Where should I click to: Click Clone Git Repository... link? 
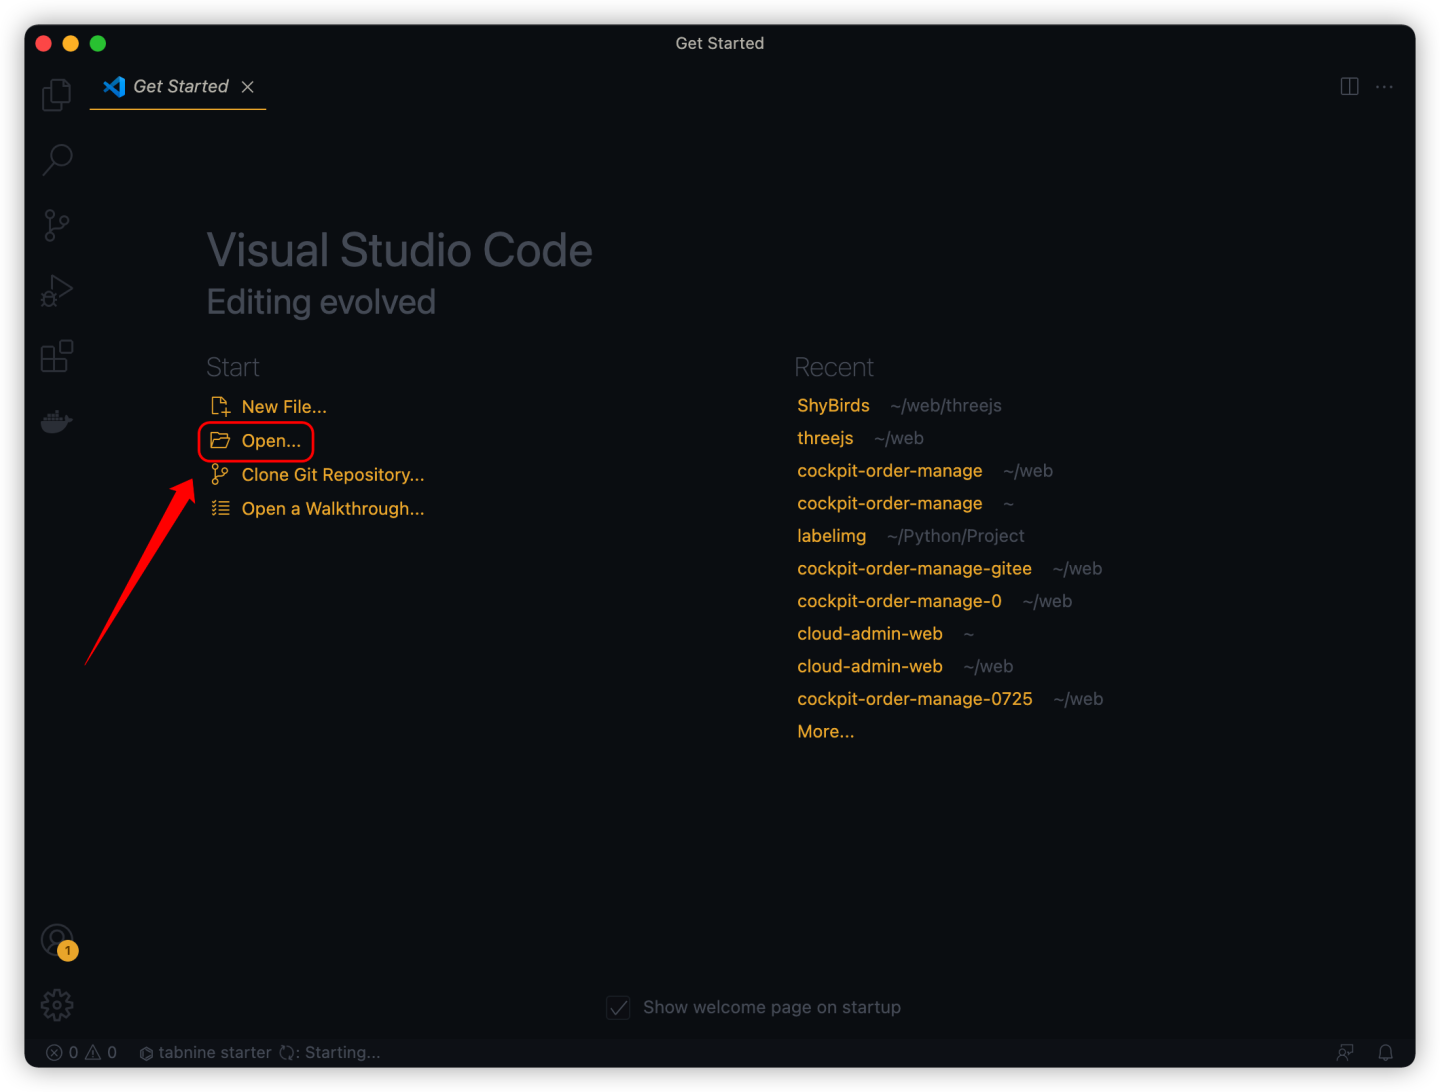[x=333, y=475]
